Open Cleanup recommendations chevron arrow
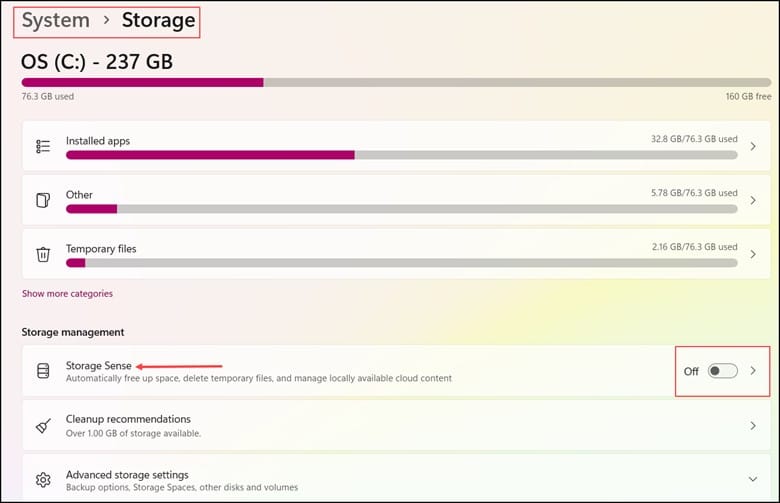The height and width of the screenshot is (503, 780). click(753, 426)
